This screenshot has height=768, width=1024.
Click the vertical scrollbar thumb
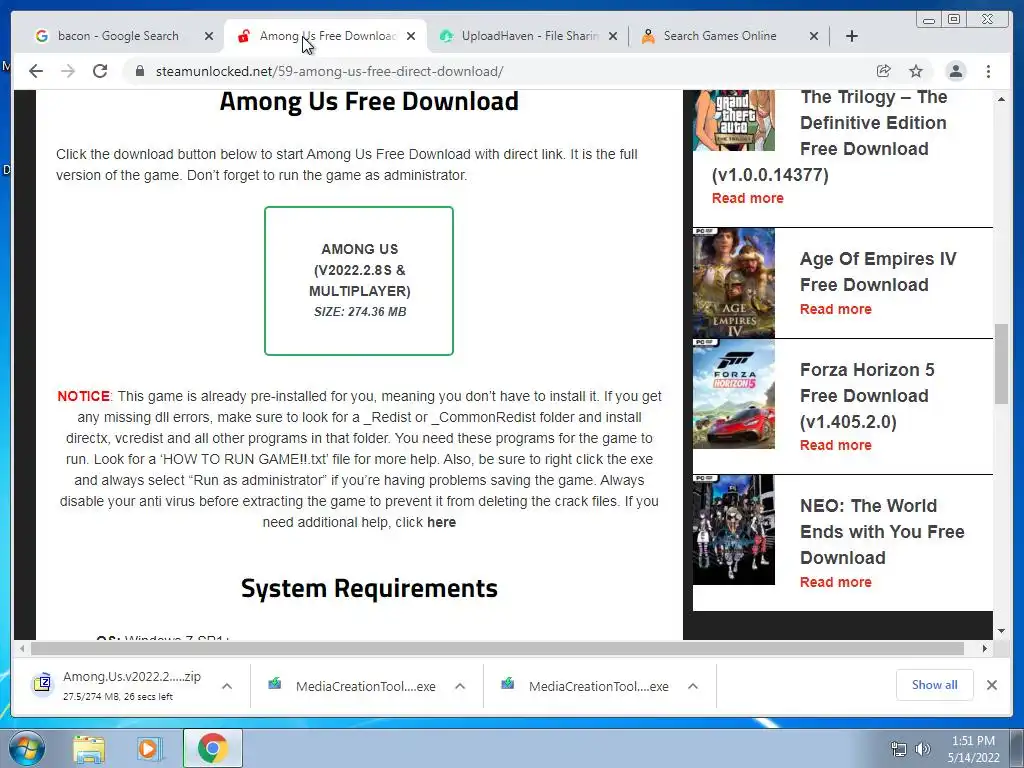[1001, 364]
